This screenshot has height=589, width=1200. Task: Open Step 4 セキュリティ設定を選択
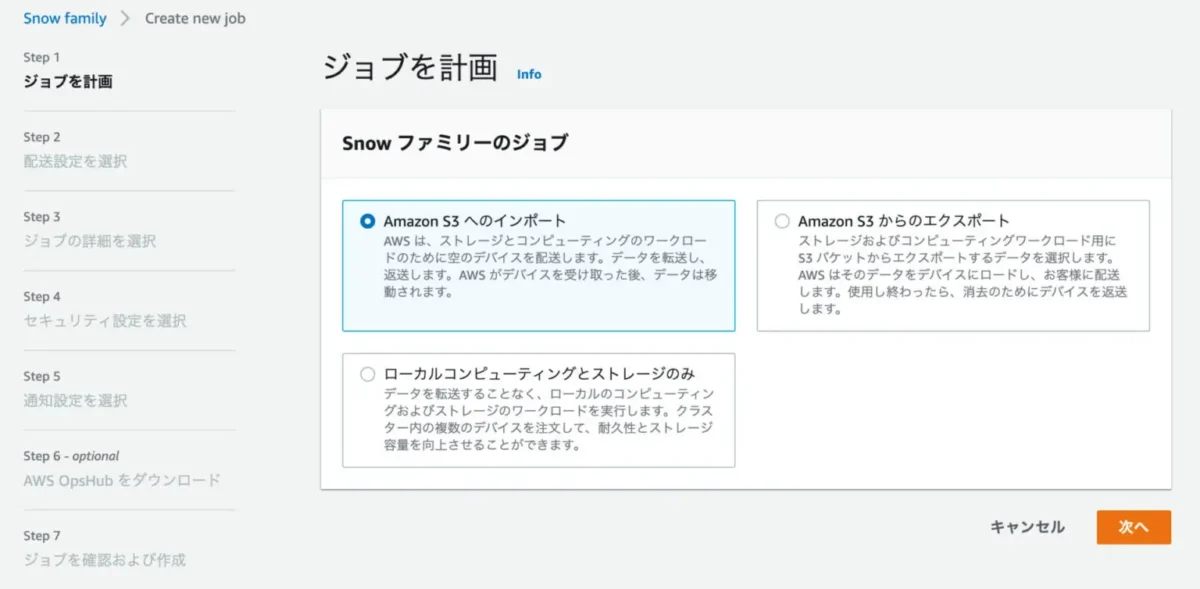(x=104, y=321)
